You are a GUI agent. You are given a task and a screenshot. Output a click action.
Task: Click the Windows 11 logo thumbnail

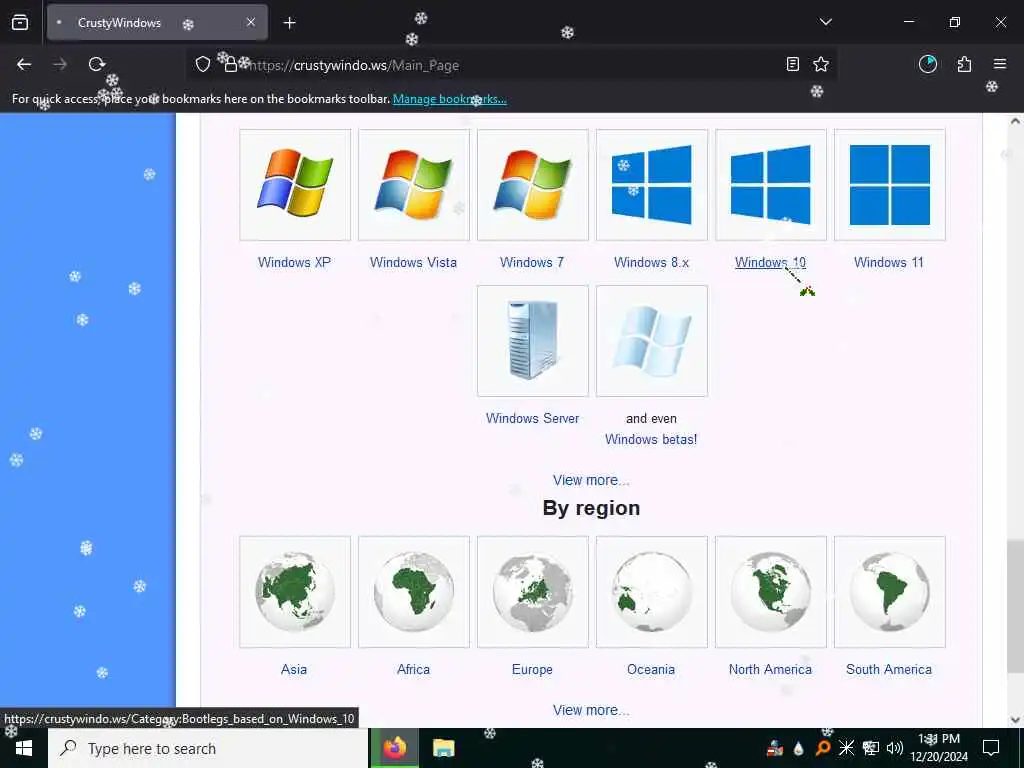pos(889,185)
